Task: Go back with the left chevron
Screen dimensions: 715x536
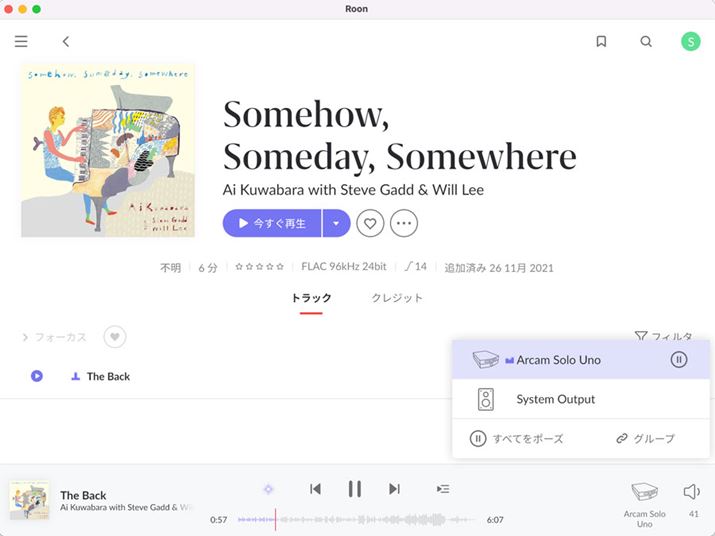Action: [x=66, y=42]
